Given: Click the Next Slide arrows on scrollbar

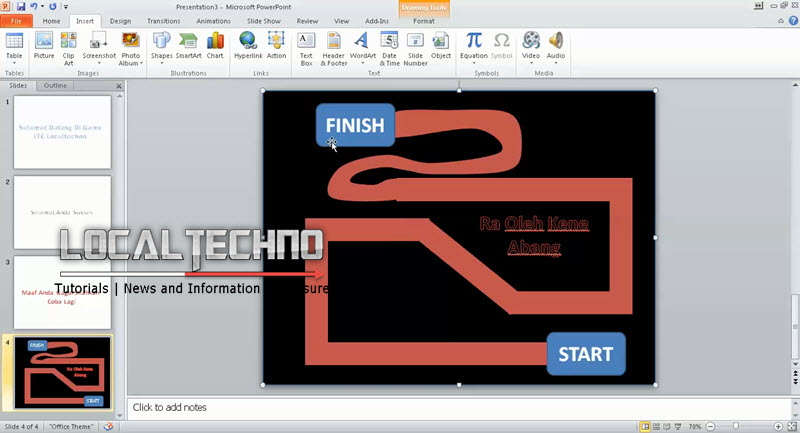Looking at the screenshot, I should tap(795, 381).
